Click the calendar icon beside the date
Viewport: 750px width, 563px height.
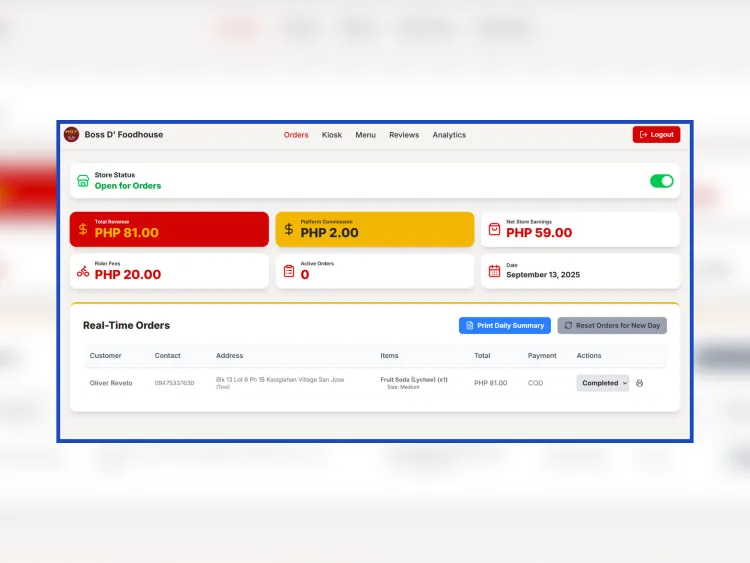pyautogui.click(x=494, y=271)
